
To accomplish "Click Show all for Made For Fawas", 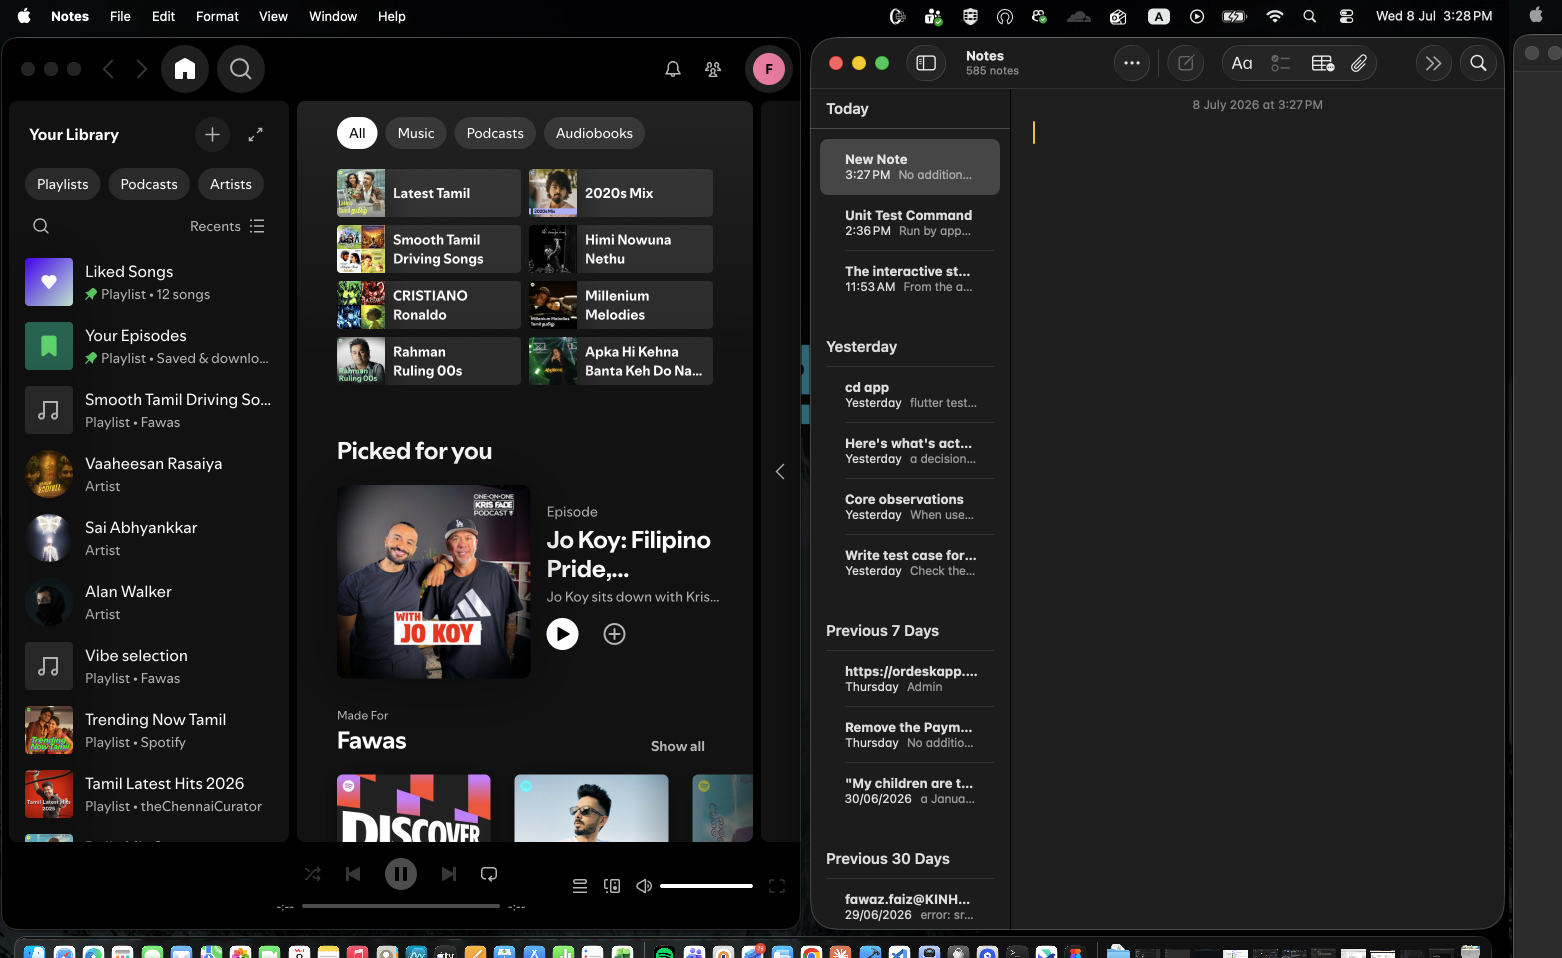I will coord(677,746).
